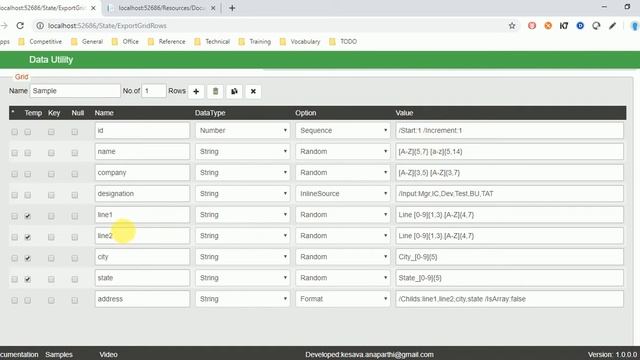Click the Value field with /Input:Mgr,IC,Dev

(509, 193)
